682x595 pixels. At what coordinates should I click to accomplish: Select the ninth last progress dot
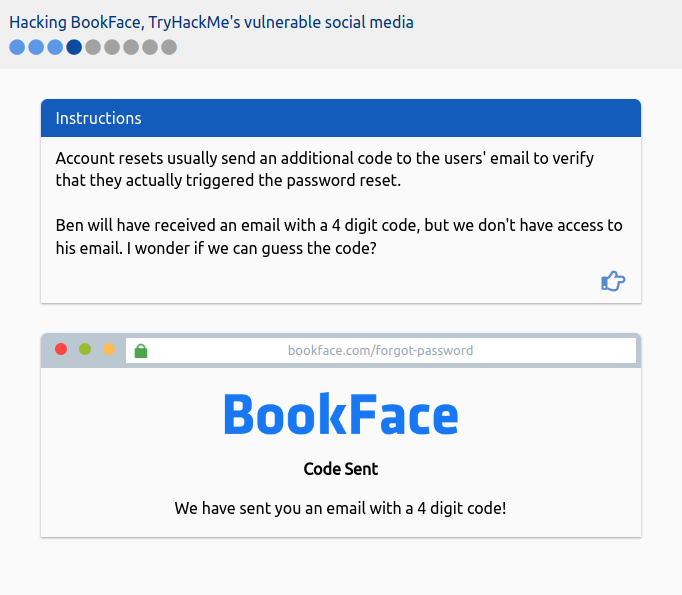[x=169, y=47]
